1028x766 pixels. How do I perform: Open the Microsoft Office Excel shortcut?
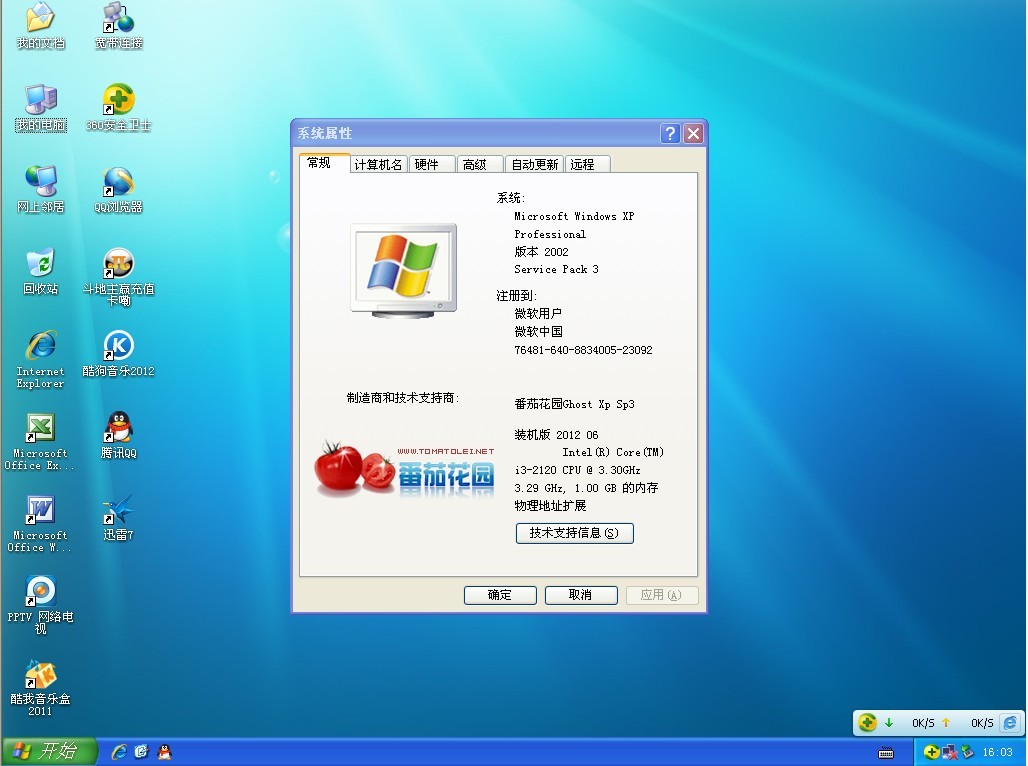(40, 428)
